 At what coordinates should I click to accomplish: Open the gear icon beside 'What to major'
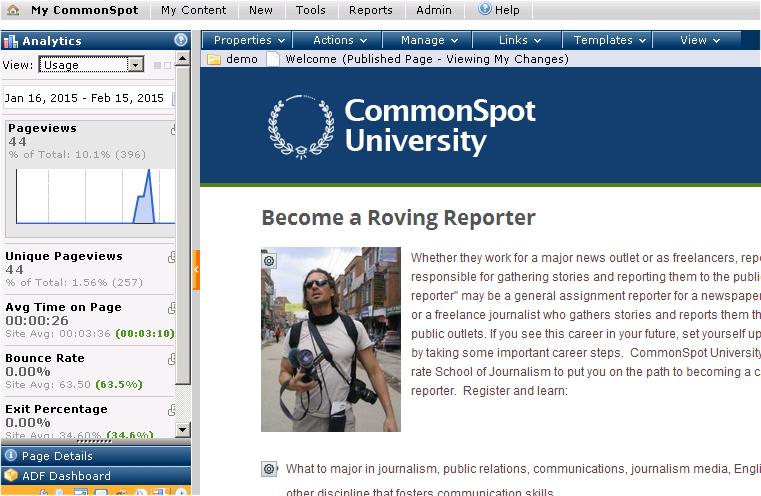[269, 469]
